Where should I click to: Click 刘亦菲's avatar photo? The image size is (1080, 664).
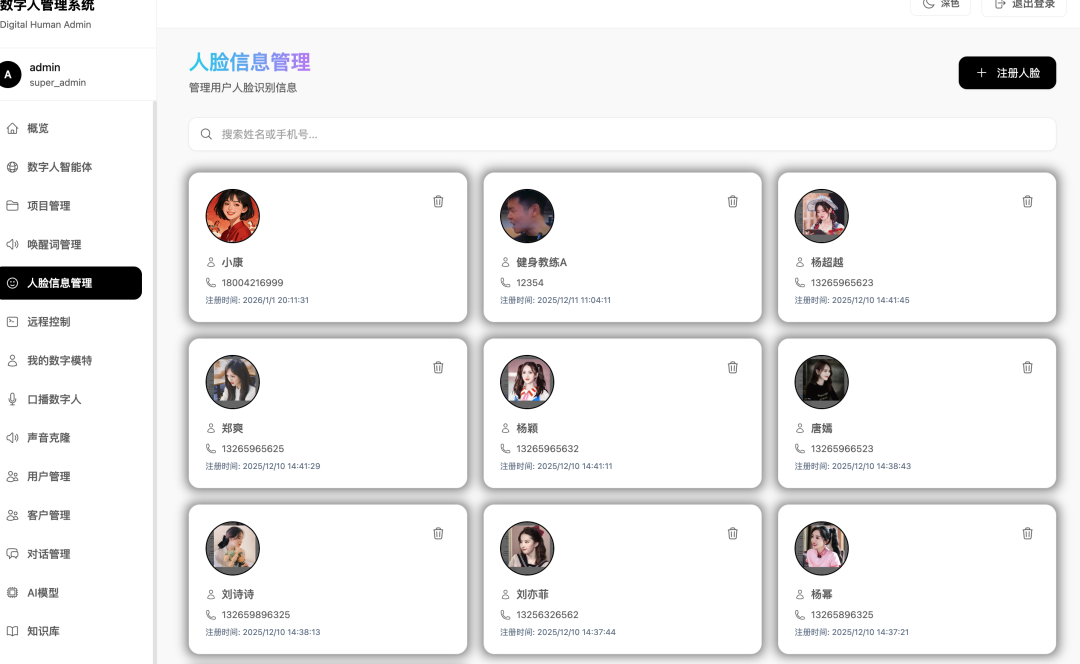527,548
